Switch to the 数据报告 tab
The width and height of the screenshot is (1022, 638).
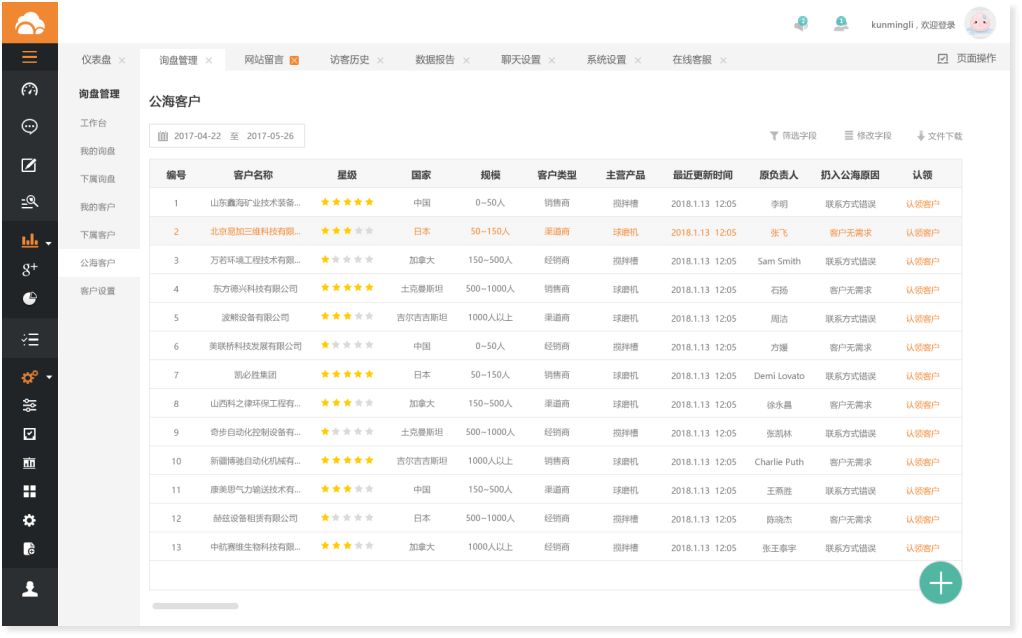point(435,60)
